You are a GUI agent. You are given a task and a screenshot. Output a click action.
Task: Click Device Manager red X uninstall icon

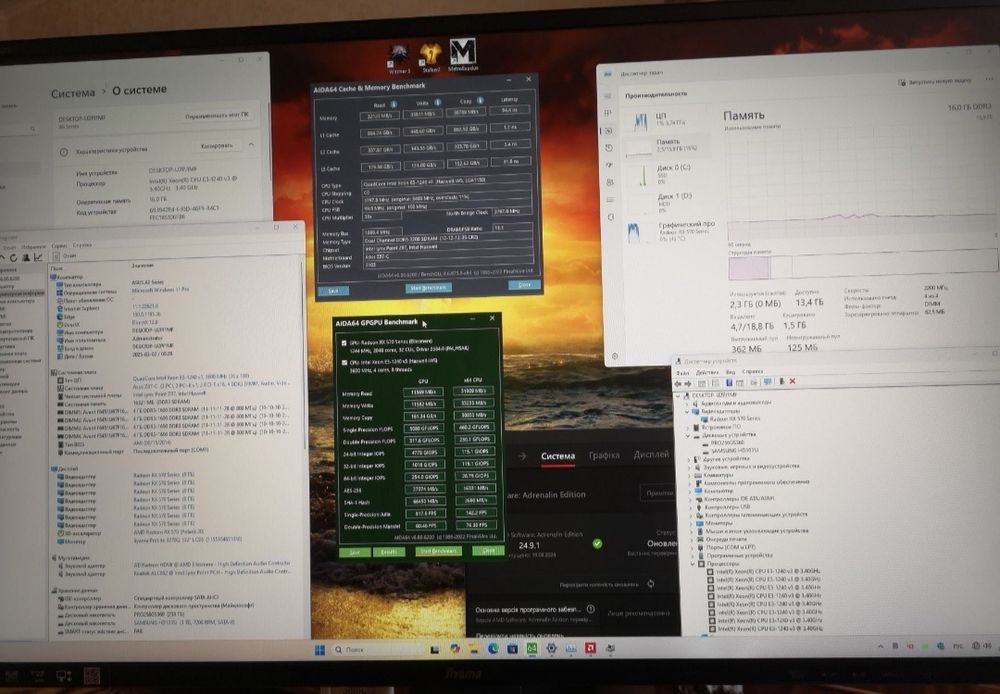tap(792, 381)
